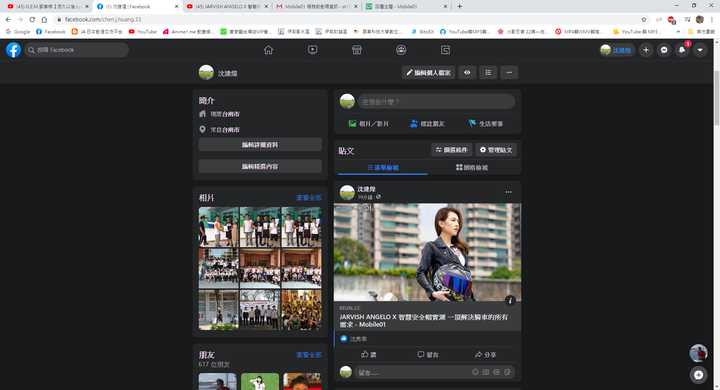
Task: Open the YouTube bookmark in bookmarks bar
Action: pyautogui.click(x=142, y=32)
